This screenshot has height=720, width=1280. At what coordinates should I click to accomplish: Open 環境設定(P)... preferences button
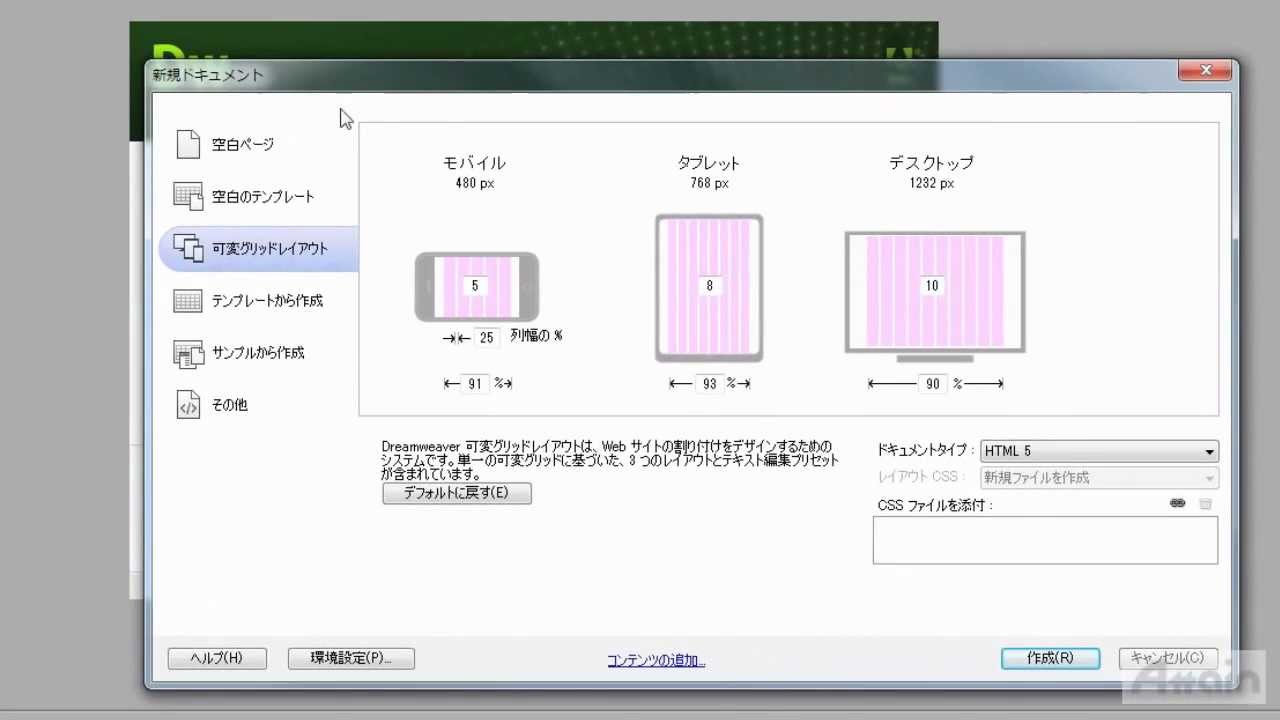coord(351,658)
